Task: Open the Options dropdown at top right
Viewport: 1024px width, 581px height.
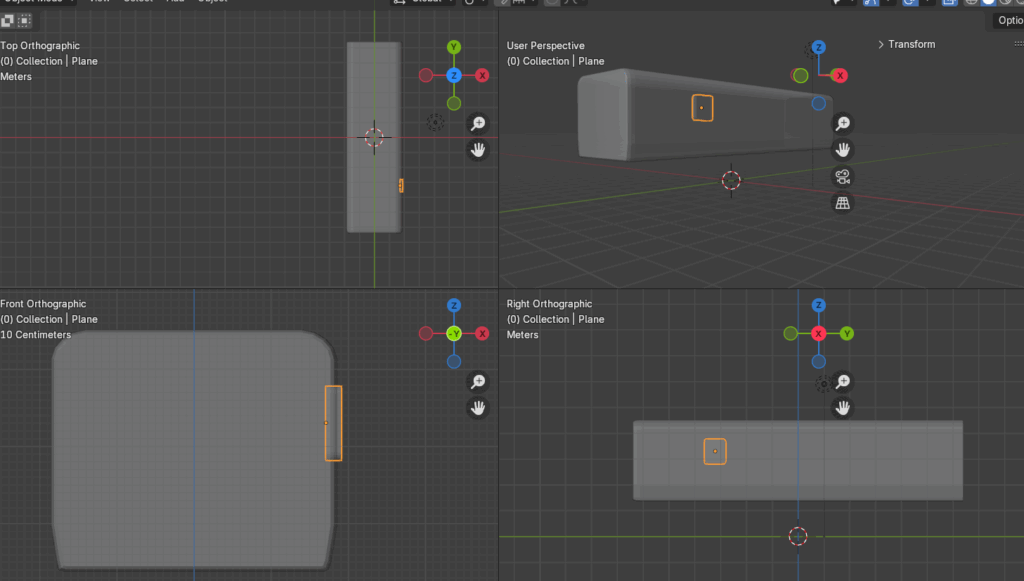Action: click(1008, 20)
